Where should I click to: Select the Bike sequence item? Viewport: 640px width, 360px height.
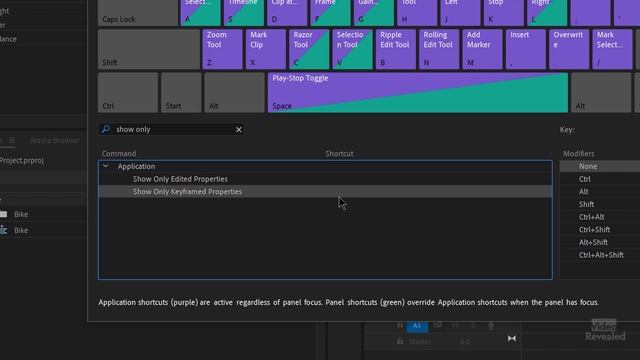click(x=21, y=230)
